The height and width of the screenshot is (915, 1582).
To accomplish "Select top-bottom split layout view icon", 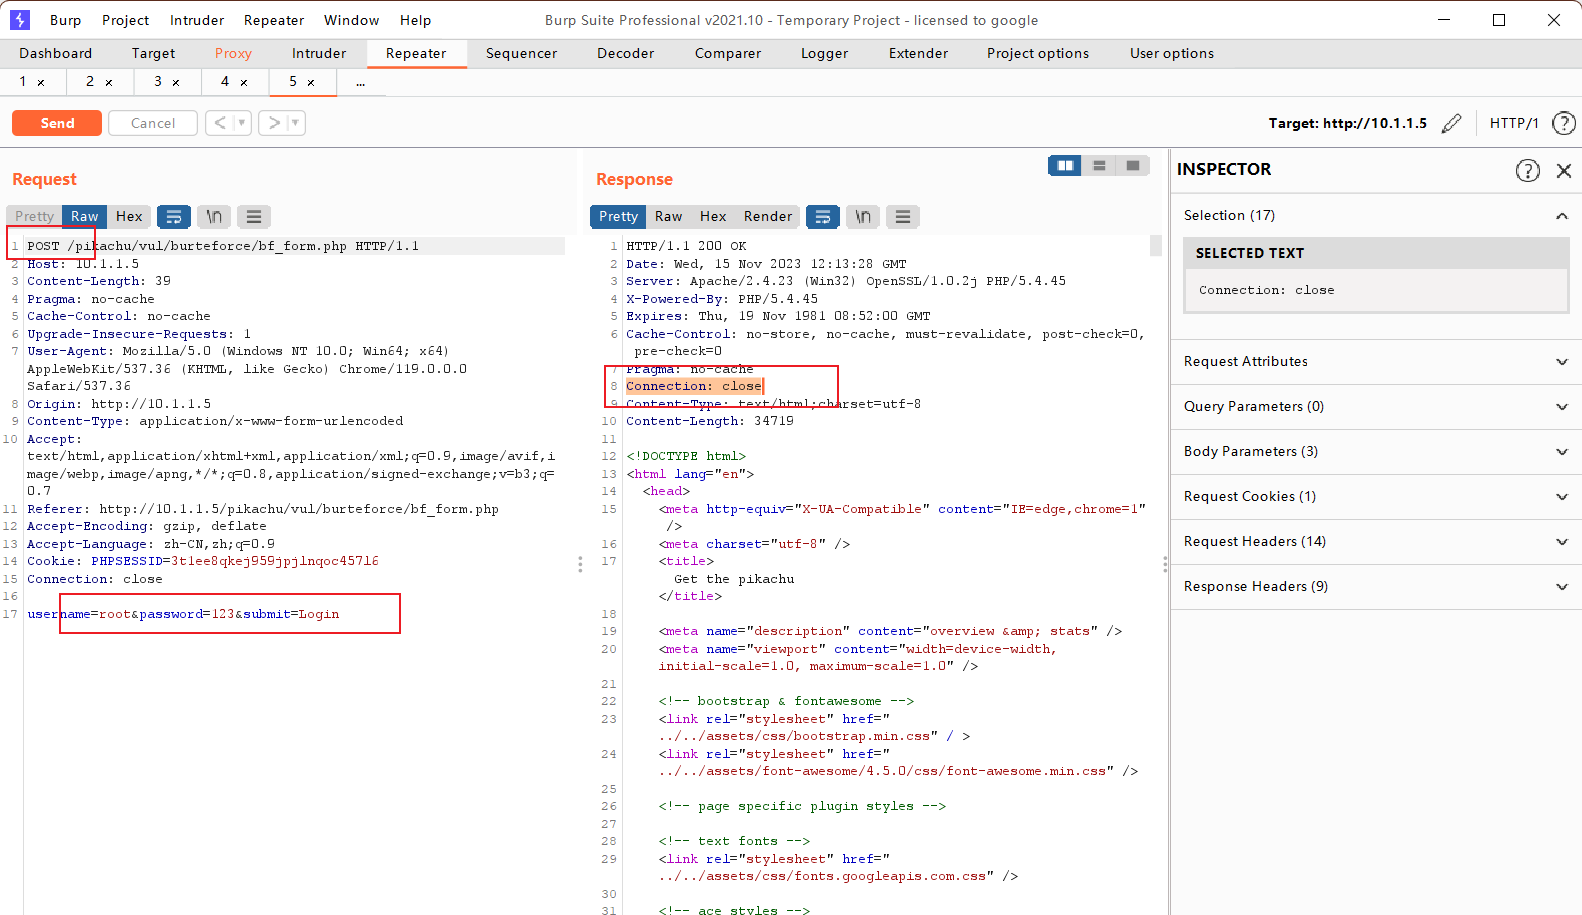I will pyautogui.click(x=1099, y=165).
